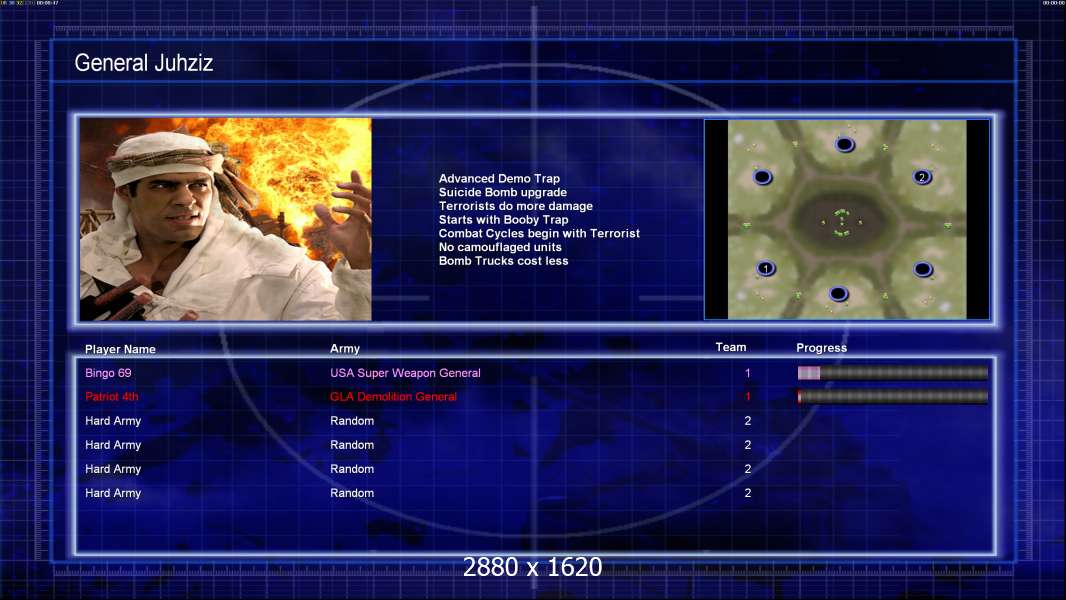Viewport: 1066px width, 600px height.
Task: Click the 'Advanced Demo Trap' line
Action: point(499,179)
